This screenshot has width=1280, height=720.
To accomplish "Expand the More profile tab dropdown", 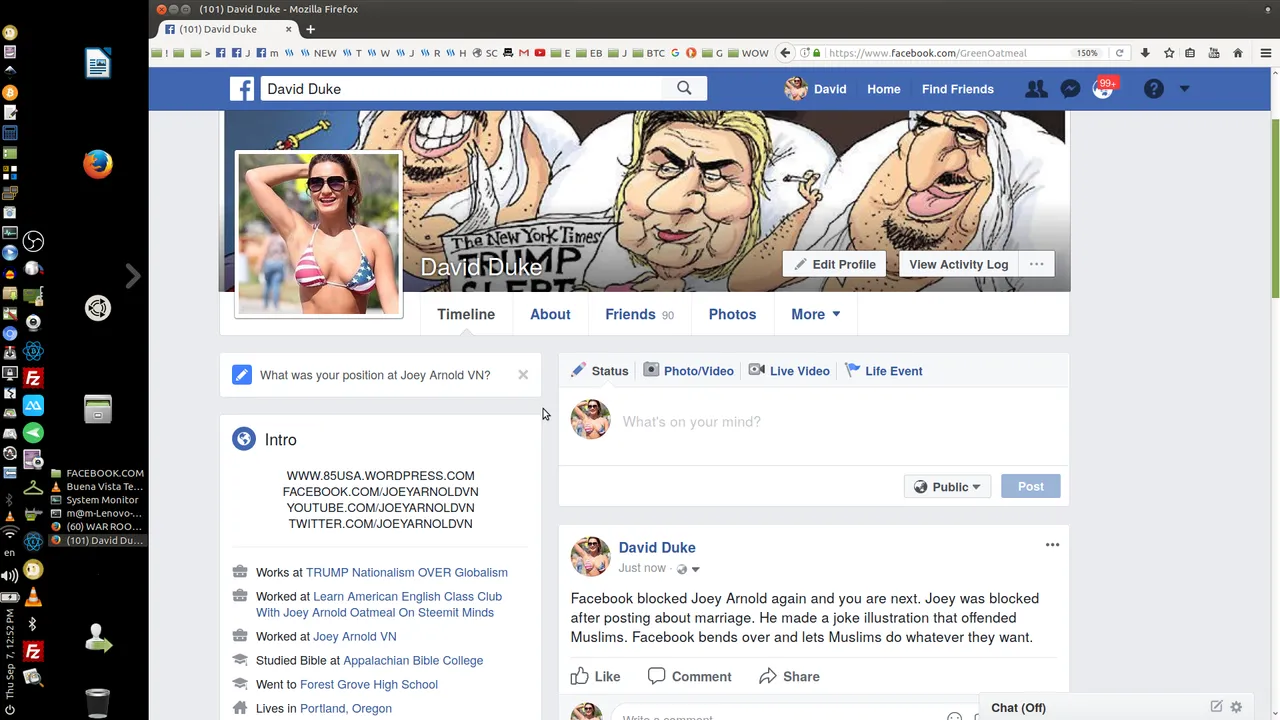I will (815, 314).
